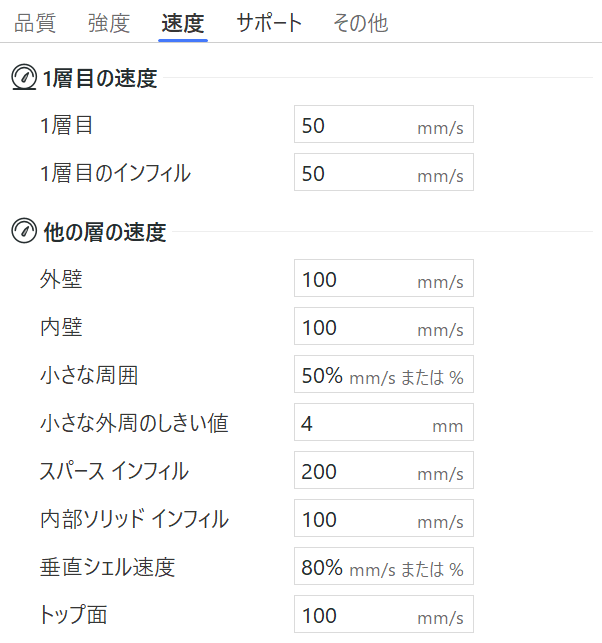Screen dimensions: 602x643
Task: Click the 1層目の速度 section header
Action: pos(99,79)
